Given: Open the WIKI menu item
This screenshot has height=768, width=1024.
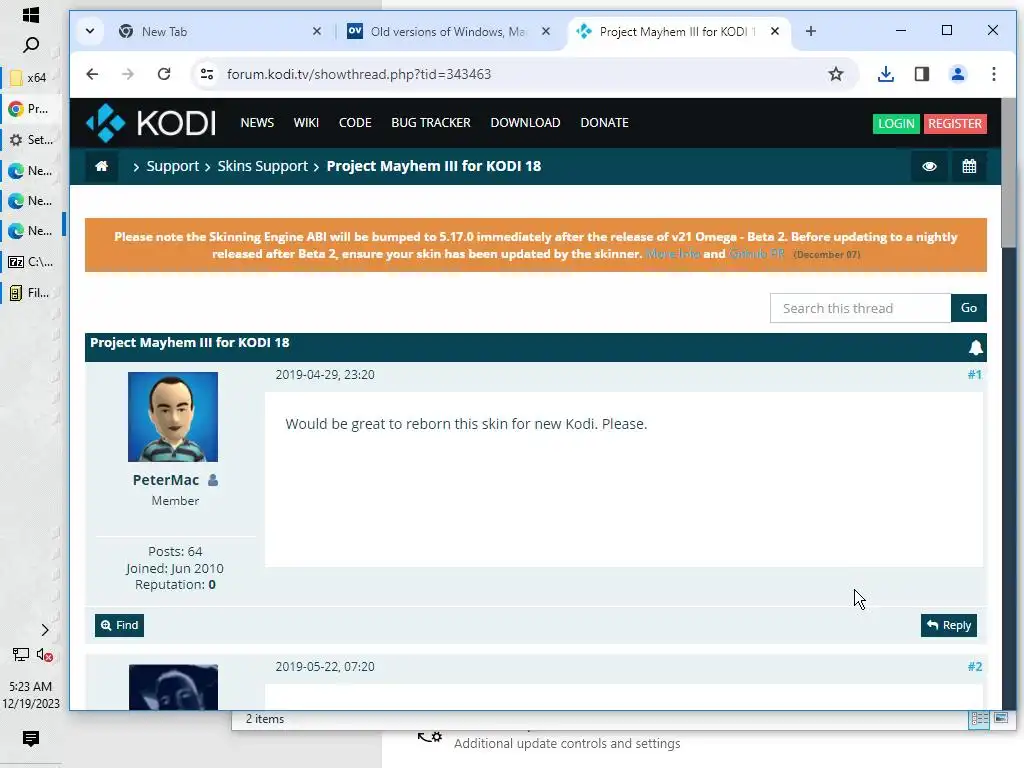Looking at the screenshot, I should pyautogui.click(x=306, y=123).
